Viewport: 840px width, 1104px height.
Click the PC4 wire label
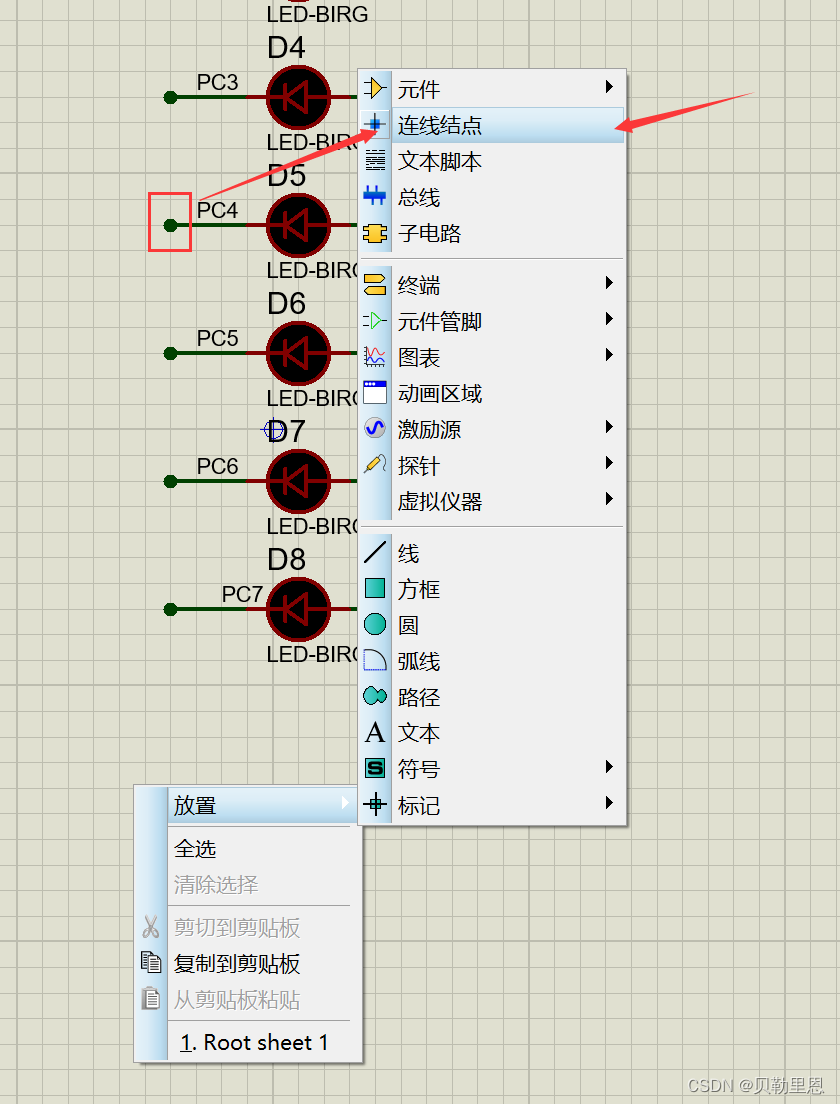(x=218, y=211)
